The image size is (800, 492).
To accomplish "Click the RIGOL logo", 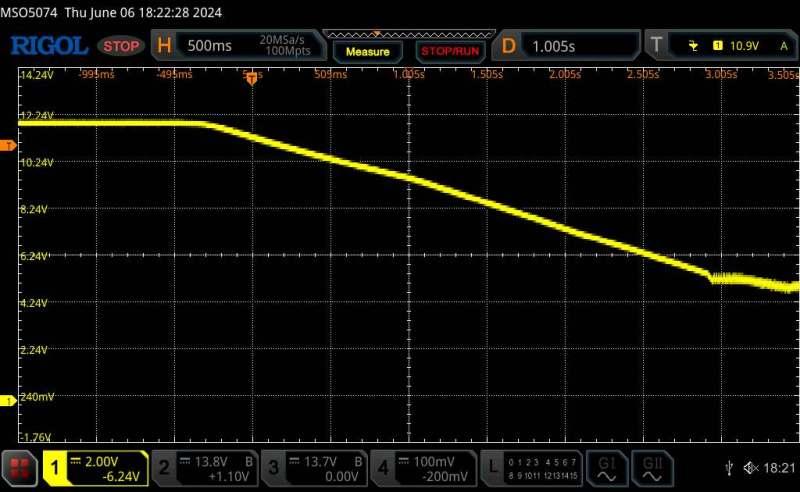I will tap(49, 45).
